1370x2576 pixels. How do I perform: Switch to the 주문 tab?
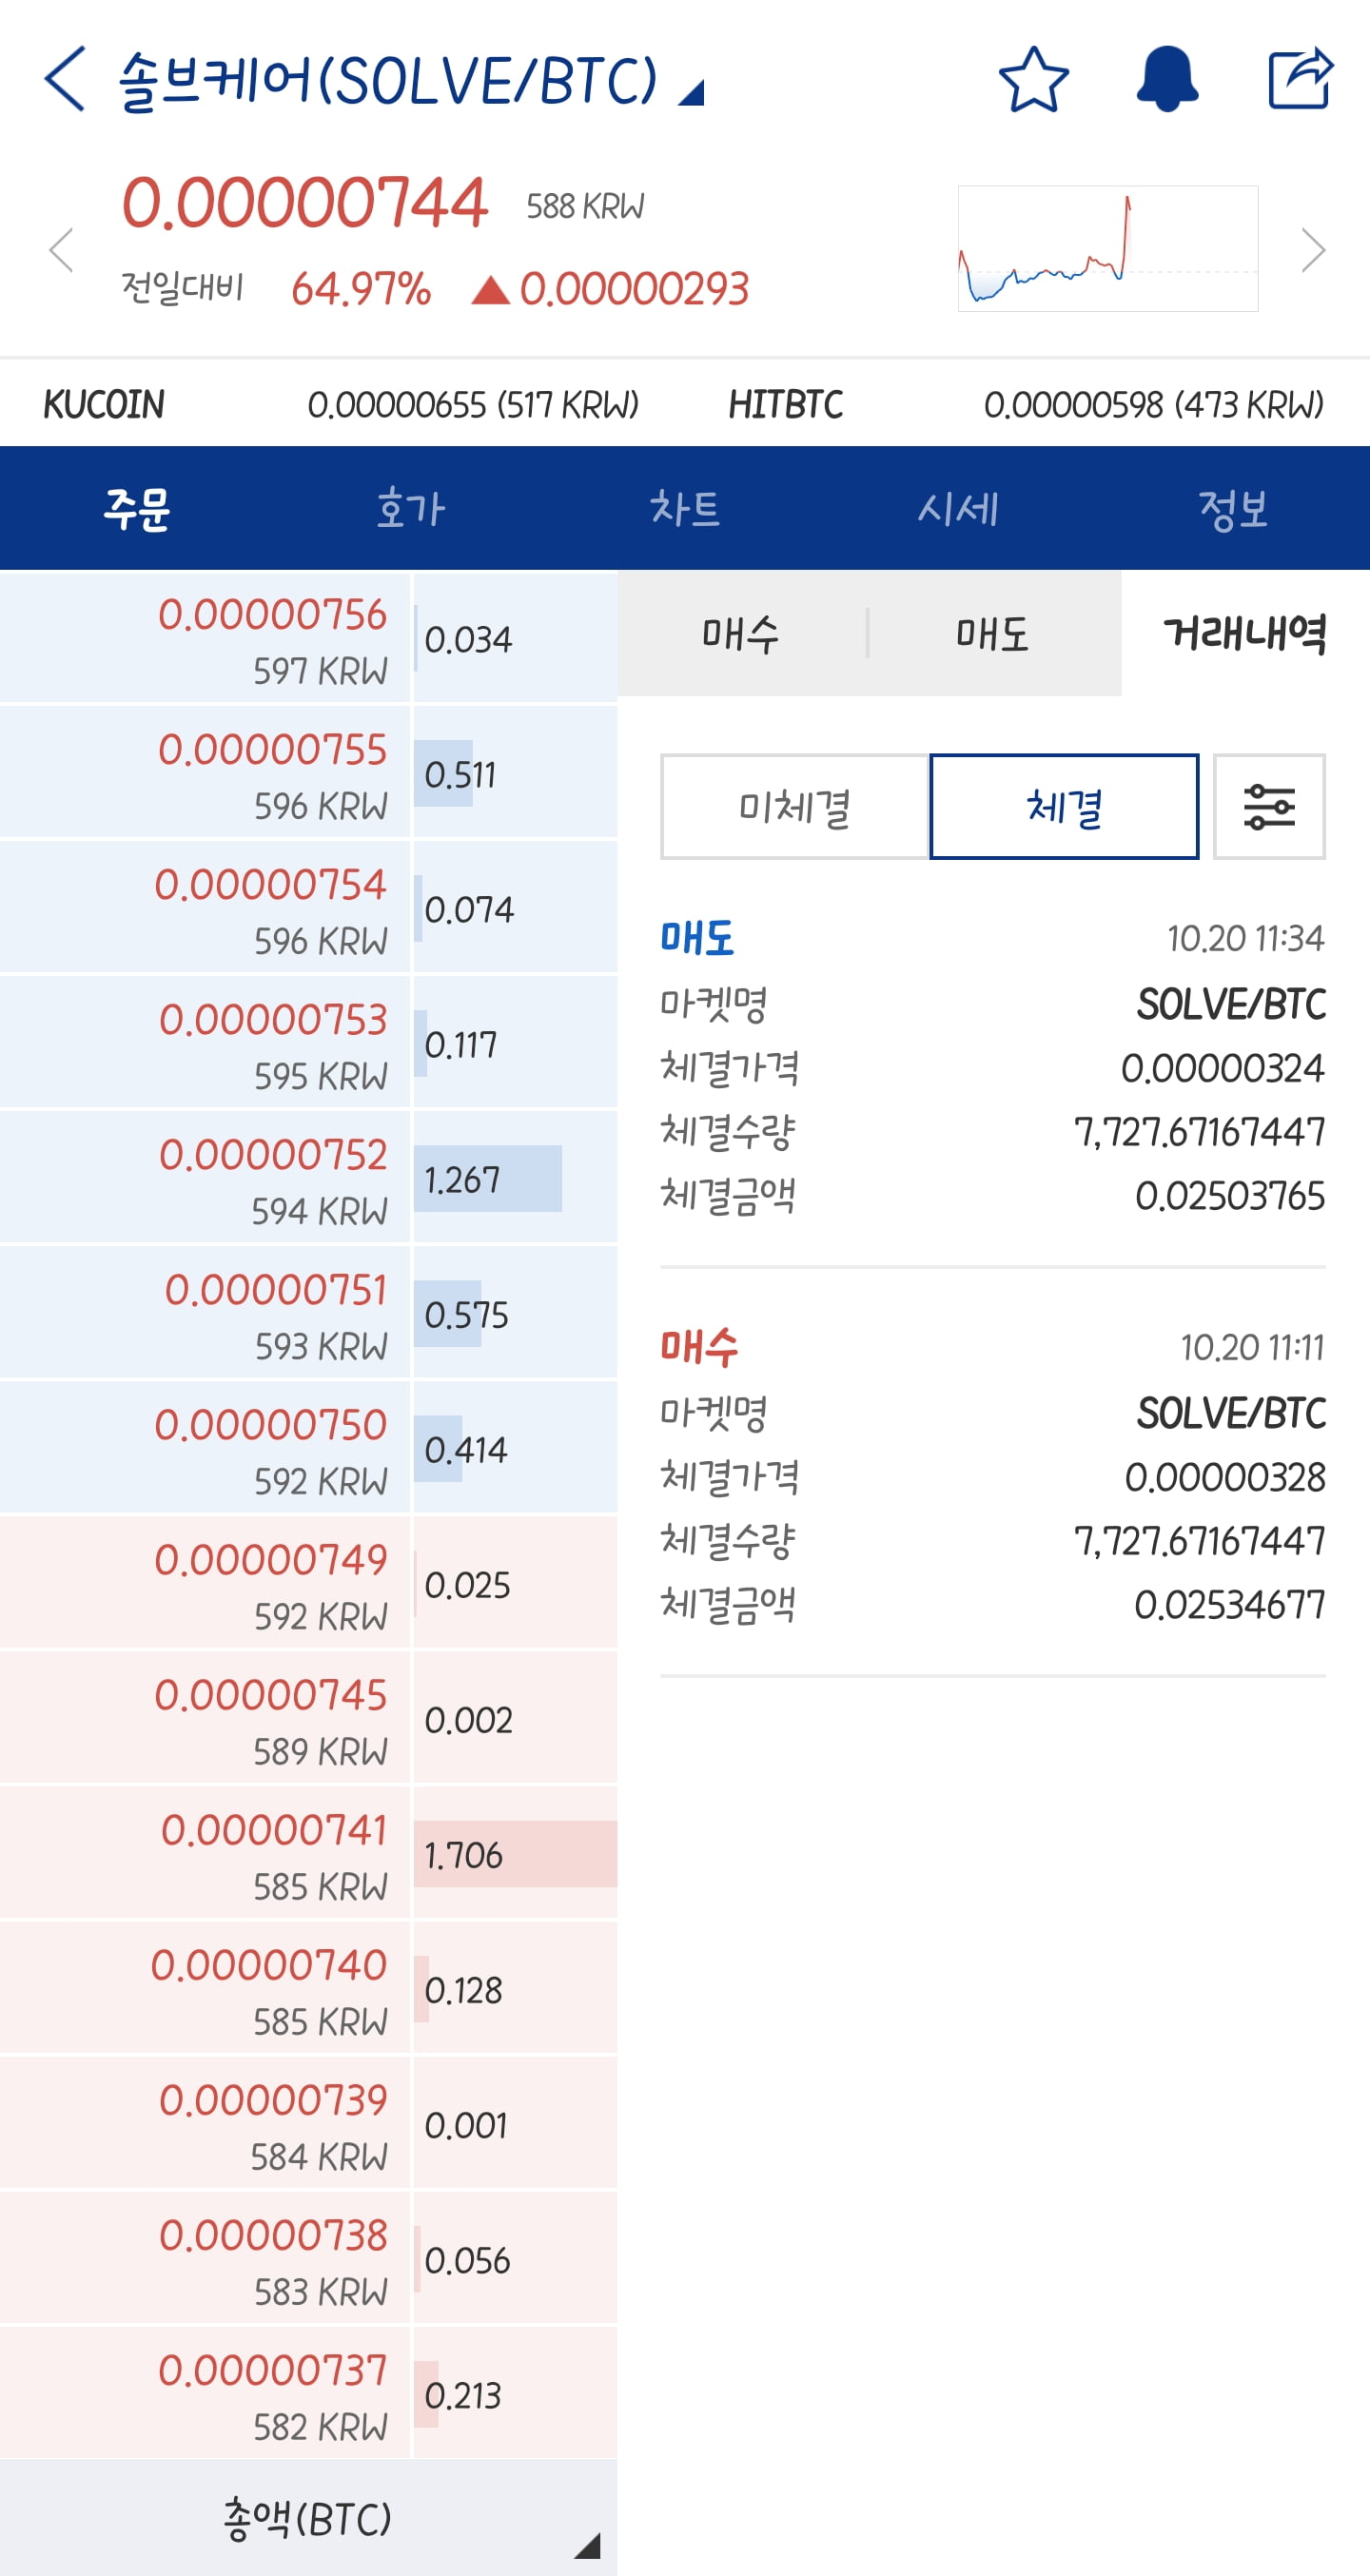click(137, 508)
